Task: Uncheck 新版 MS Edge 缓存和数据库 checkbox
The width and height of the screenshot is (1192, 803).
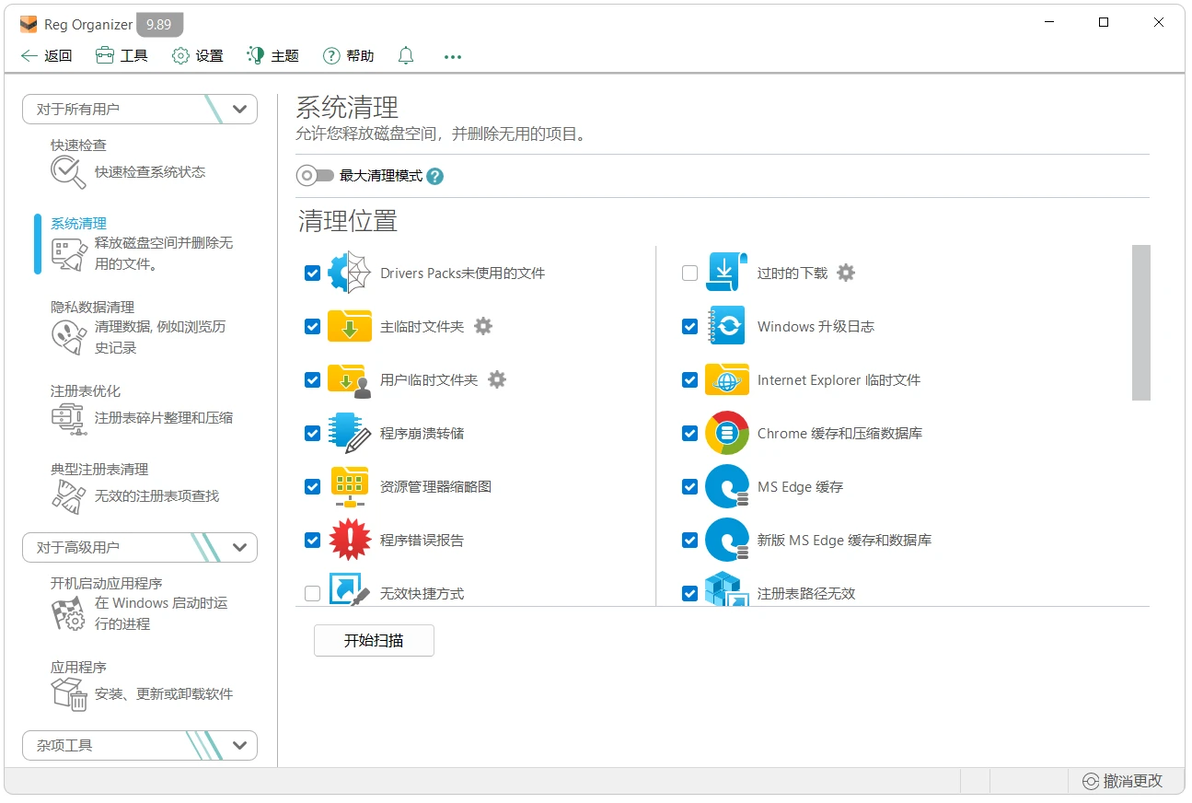Action: (690, 540)
